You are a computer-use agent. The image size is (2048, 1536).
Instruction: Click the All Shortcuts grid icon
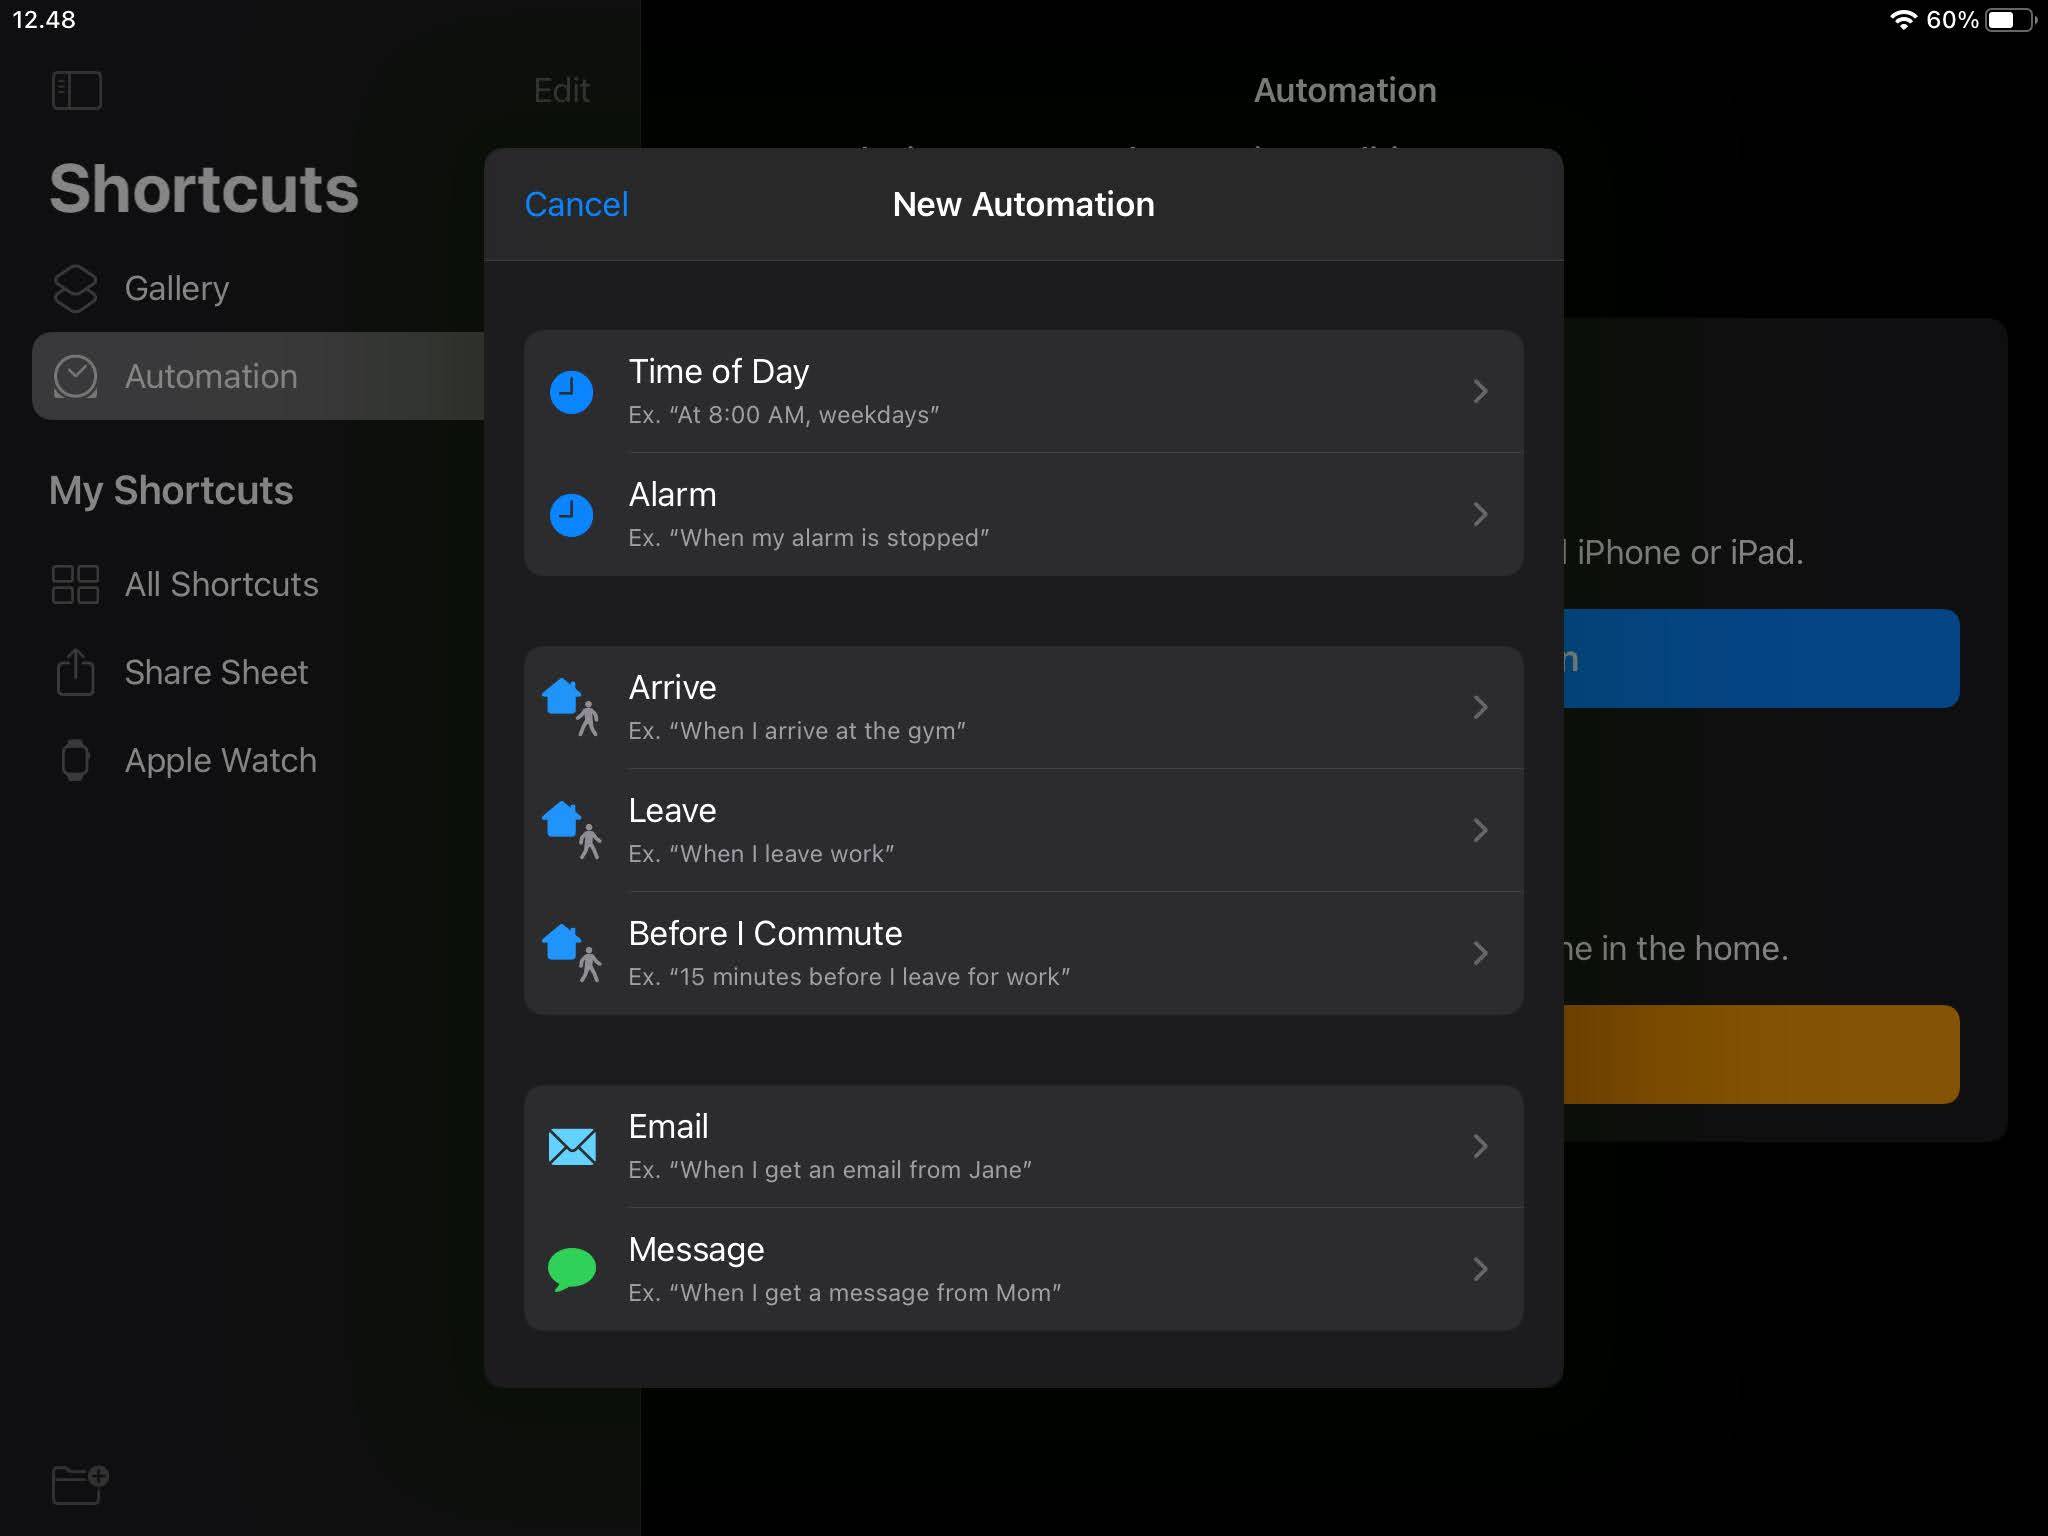[75, 584]
